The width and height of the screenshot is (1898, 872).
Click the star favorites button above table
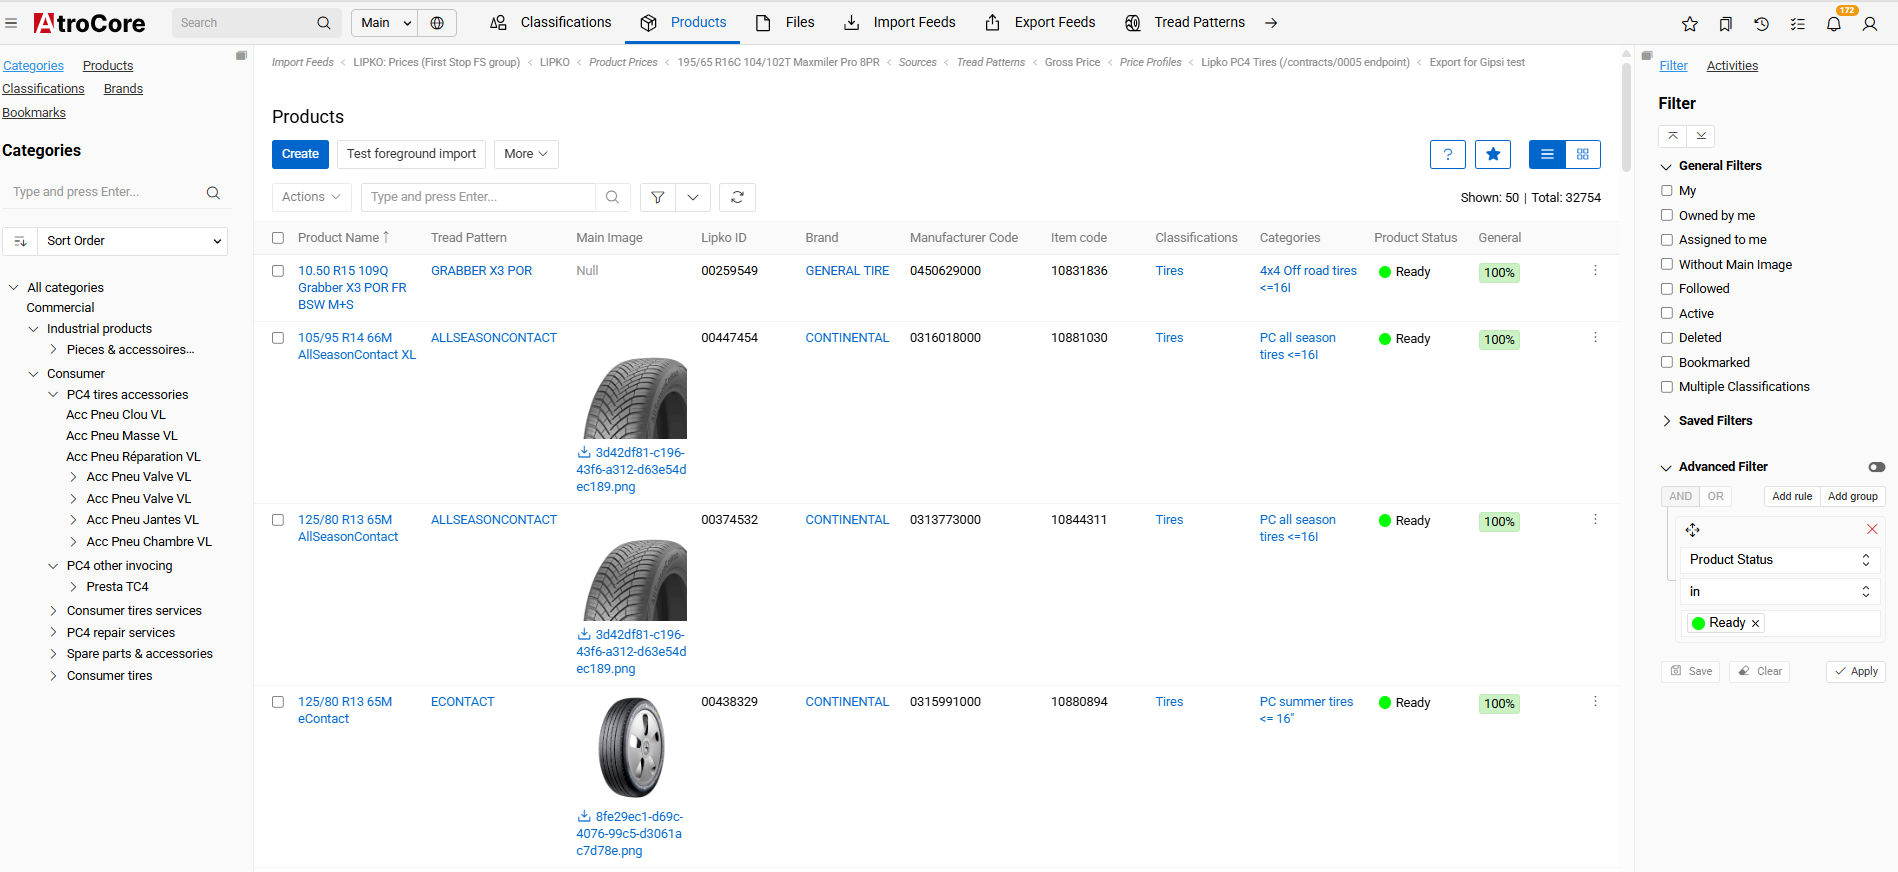coord(1492,154)
